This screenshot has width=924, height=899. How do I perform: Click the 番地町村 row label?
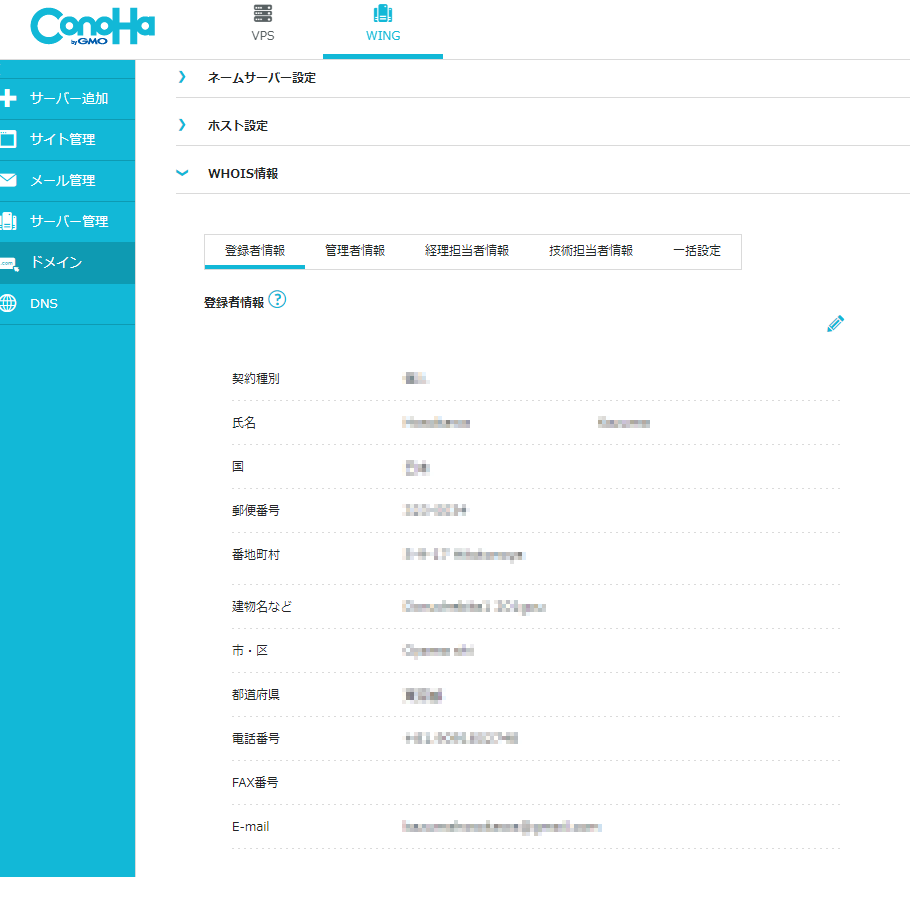pyautogui.click(x=256, y=555)
